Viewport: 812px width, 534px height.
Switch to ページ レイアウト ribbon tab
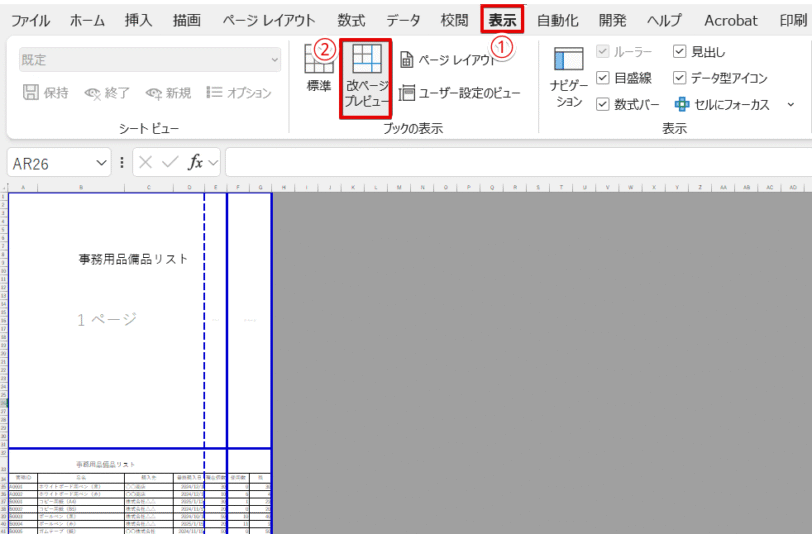(x=269, y=21)
